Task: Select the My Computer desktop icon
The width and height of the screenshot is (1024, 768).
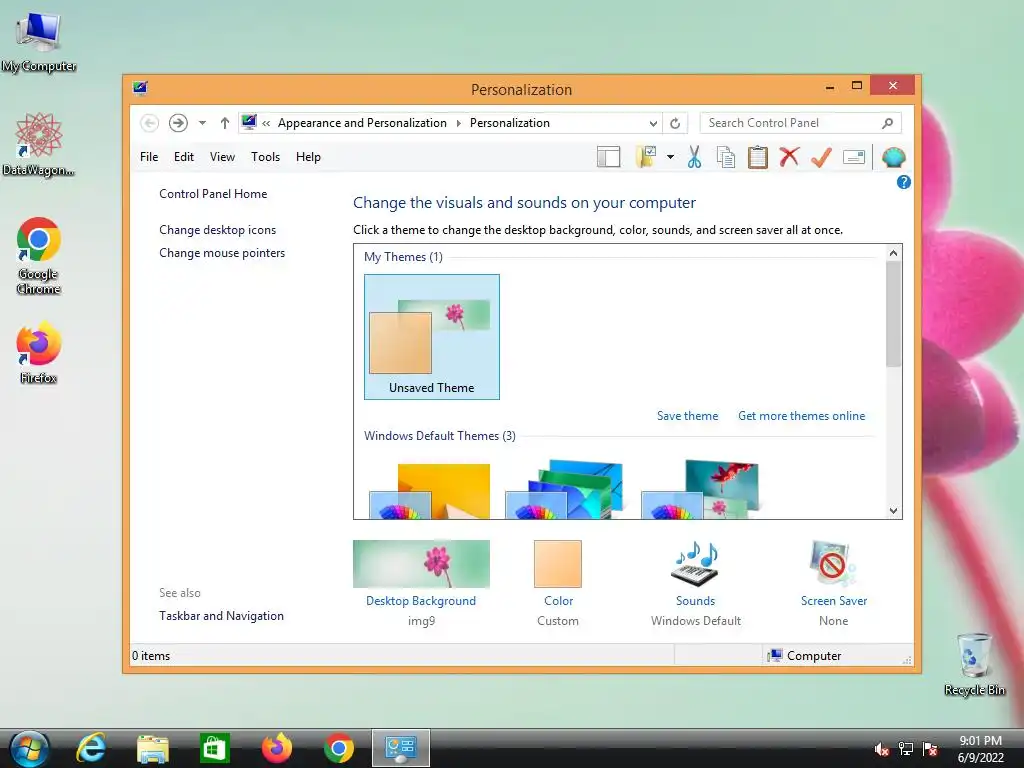Action: tap(39, 40)
